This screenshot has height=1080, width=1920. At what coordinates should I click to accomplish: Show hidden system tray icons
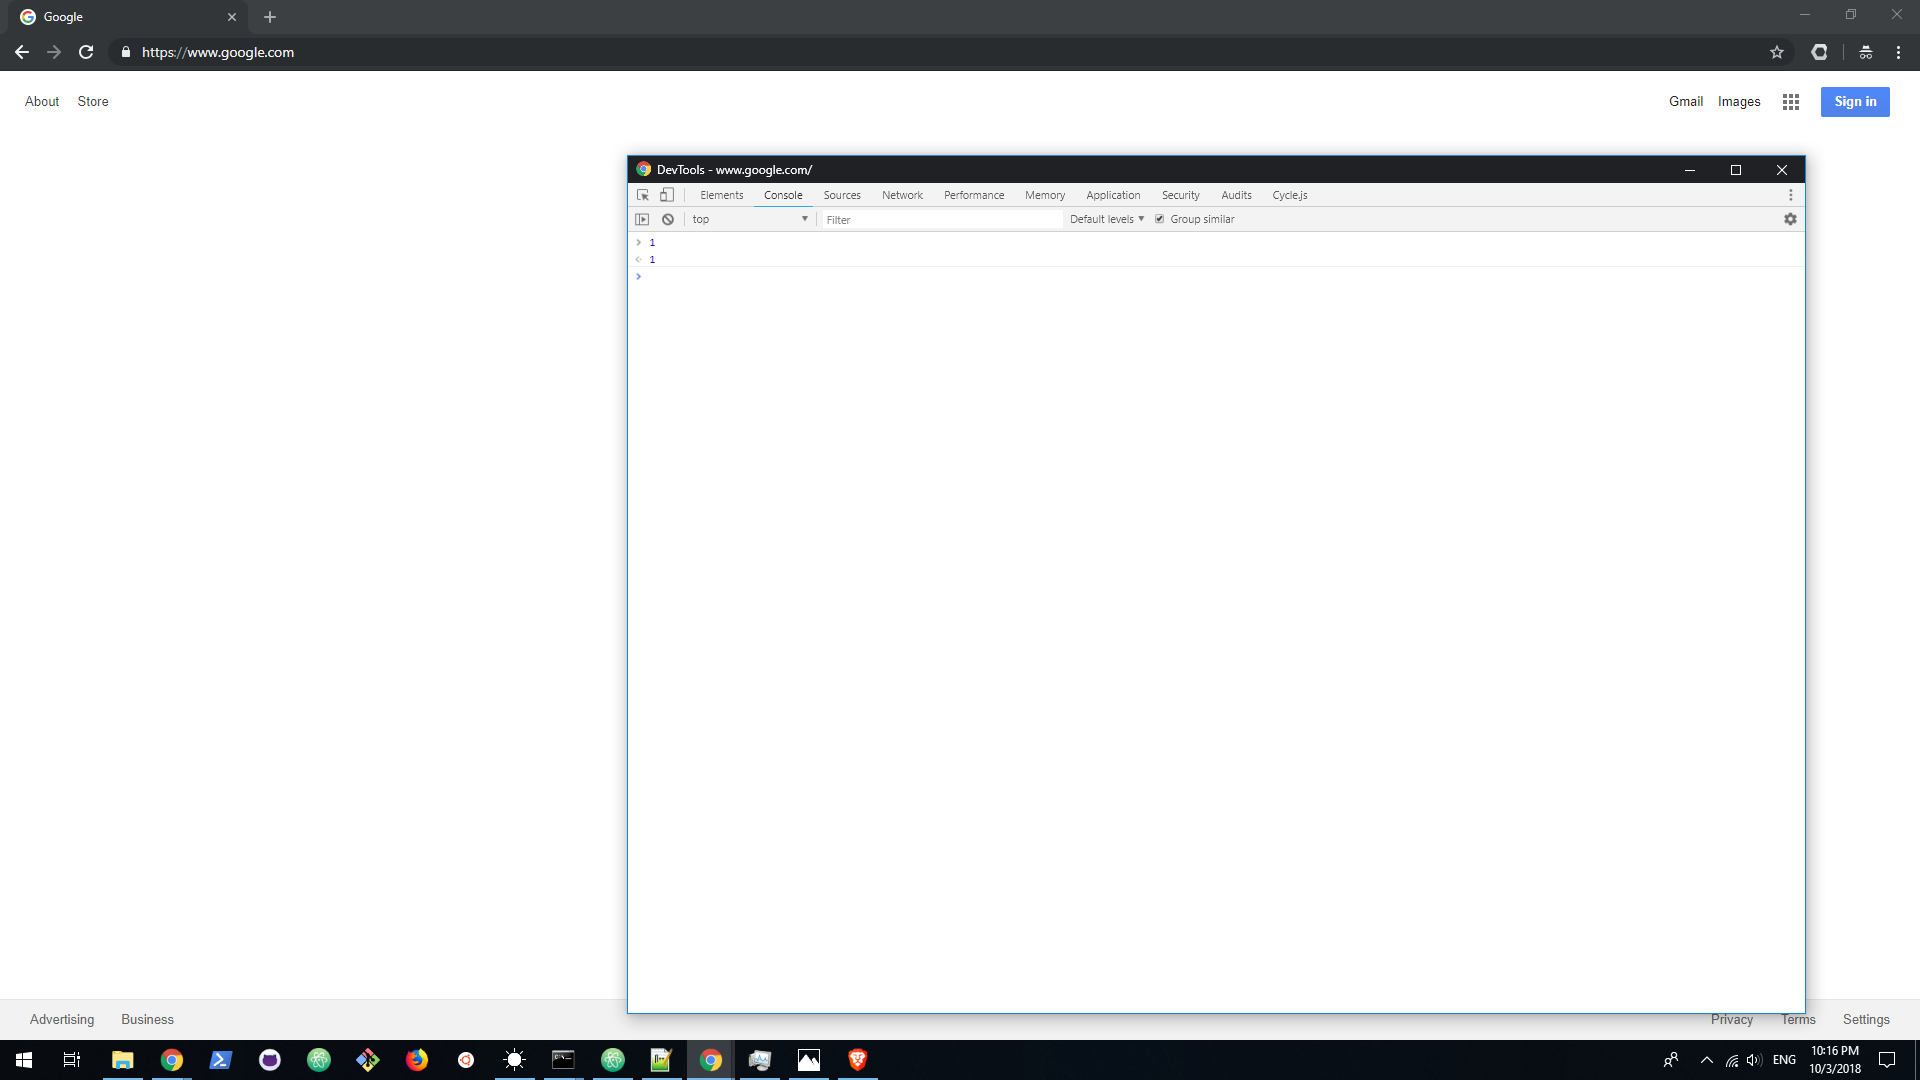pos(1707,1060)
